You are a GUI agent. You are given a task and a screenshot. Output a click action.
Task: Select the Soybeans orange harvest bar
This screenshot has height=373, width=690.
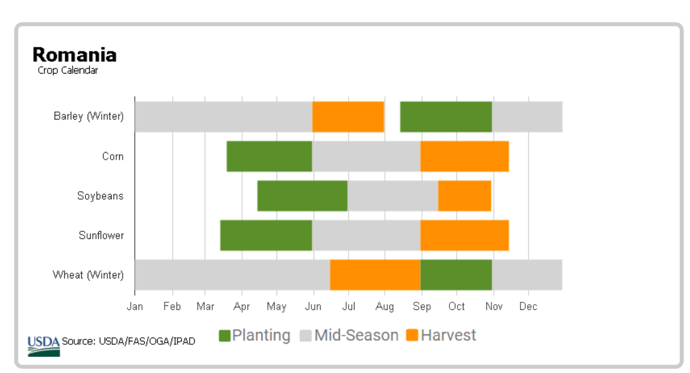(465, 196)
